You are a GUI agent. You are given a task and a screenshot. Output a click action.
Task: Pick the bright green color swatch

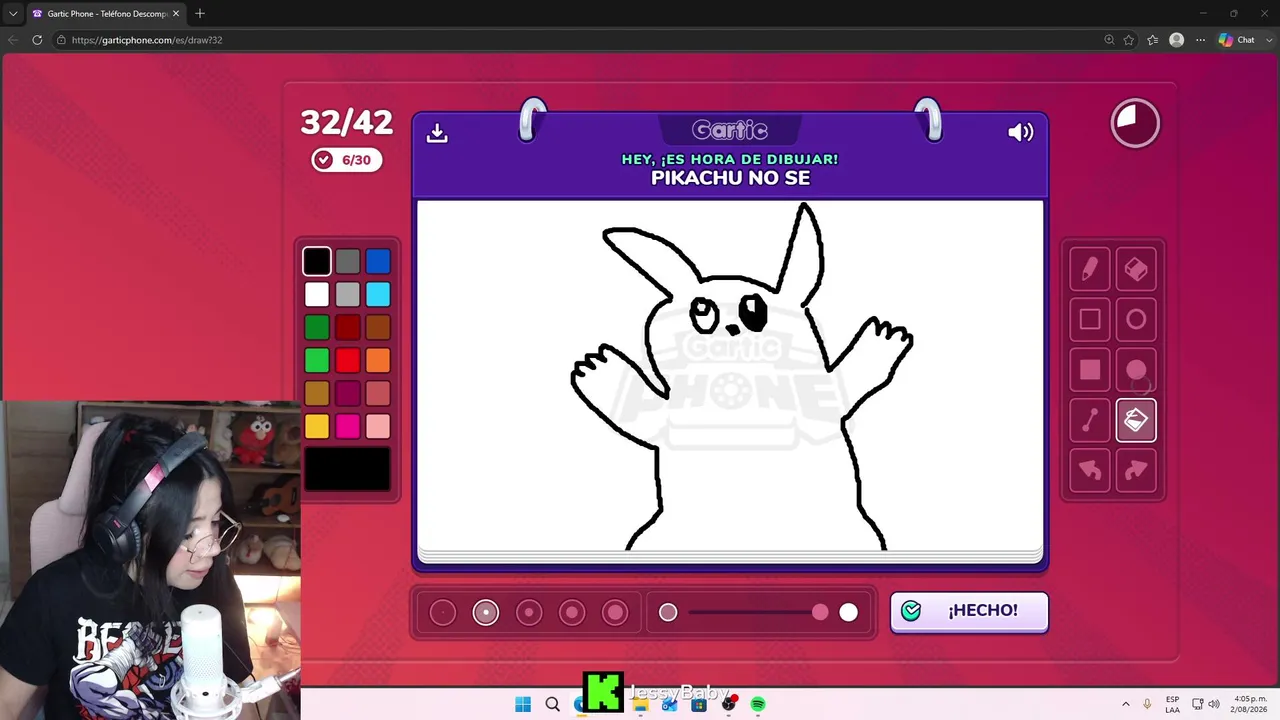pos(317,360)
